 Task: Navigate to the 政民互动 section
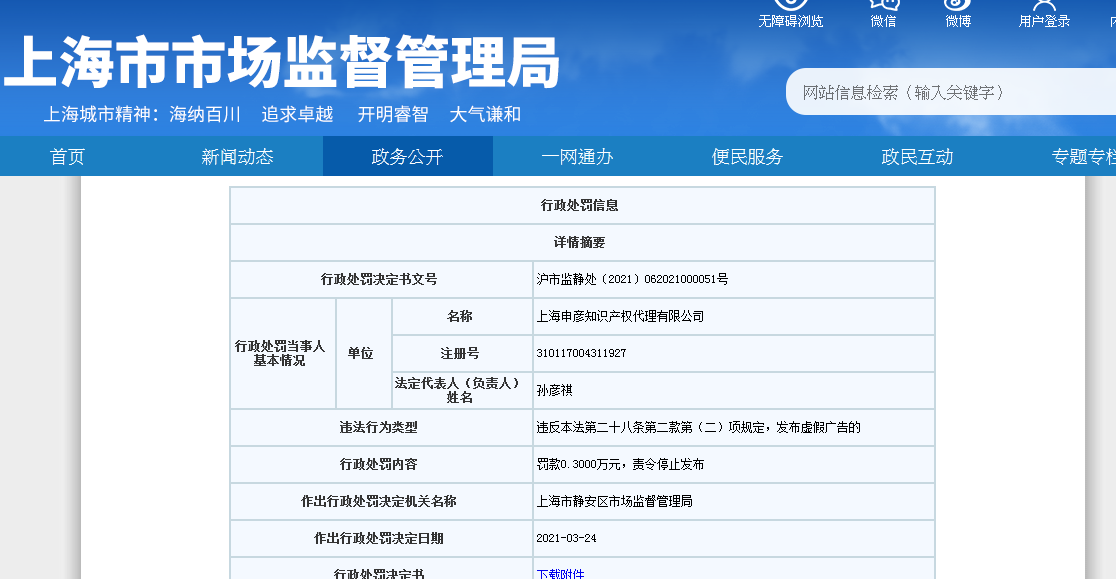917,157
